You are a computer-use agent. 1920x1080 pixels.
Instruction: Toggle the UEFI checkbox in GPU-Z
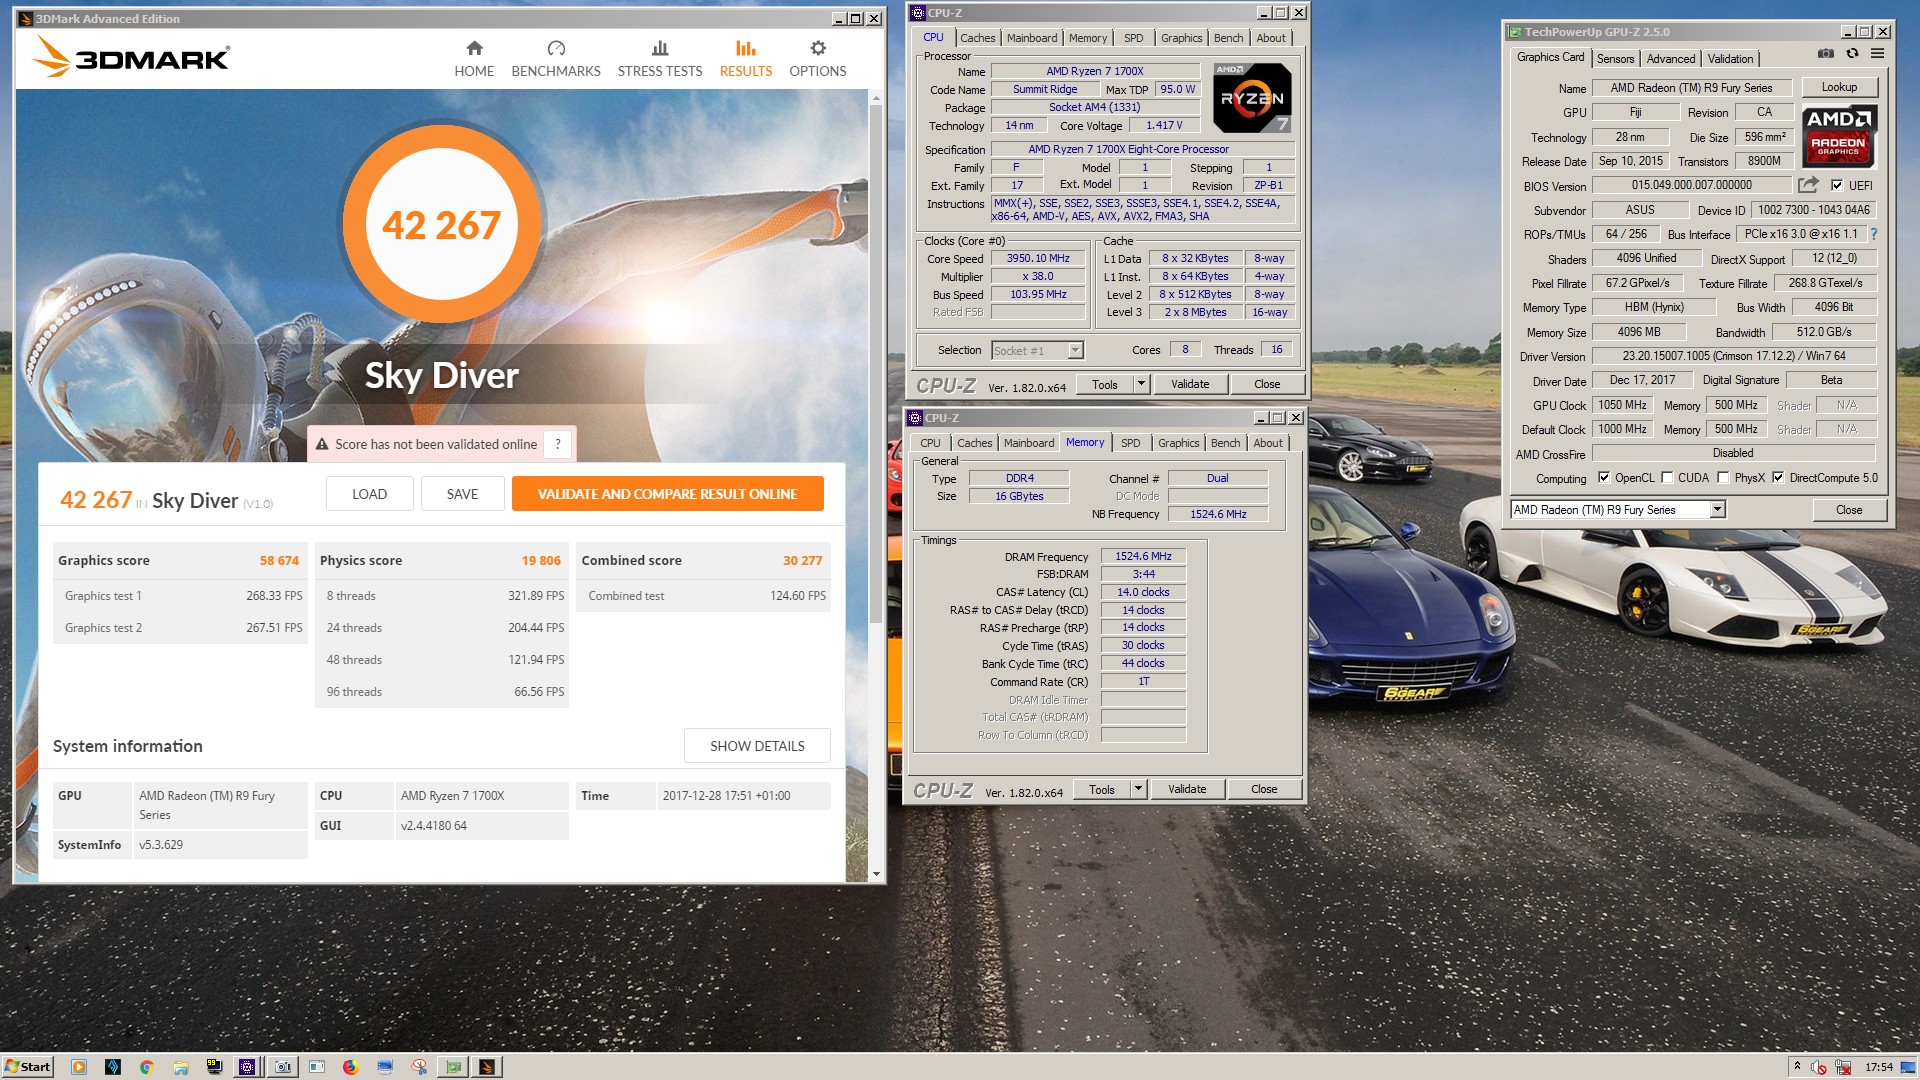click(1837, 185)
